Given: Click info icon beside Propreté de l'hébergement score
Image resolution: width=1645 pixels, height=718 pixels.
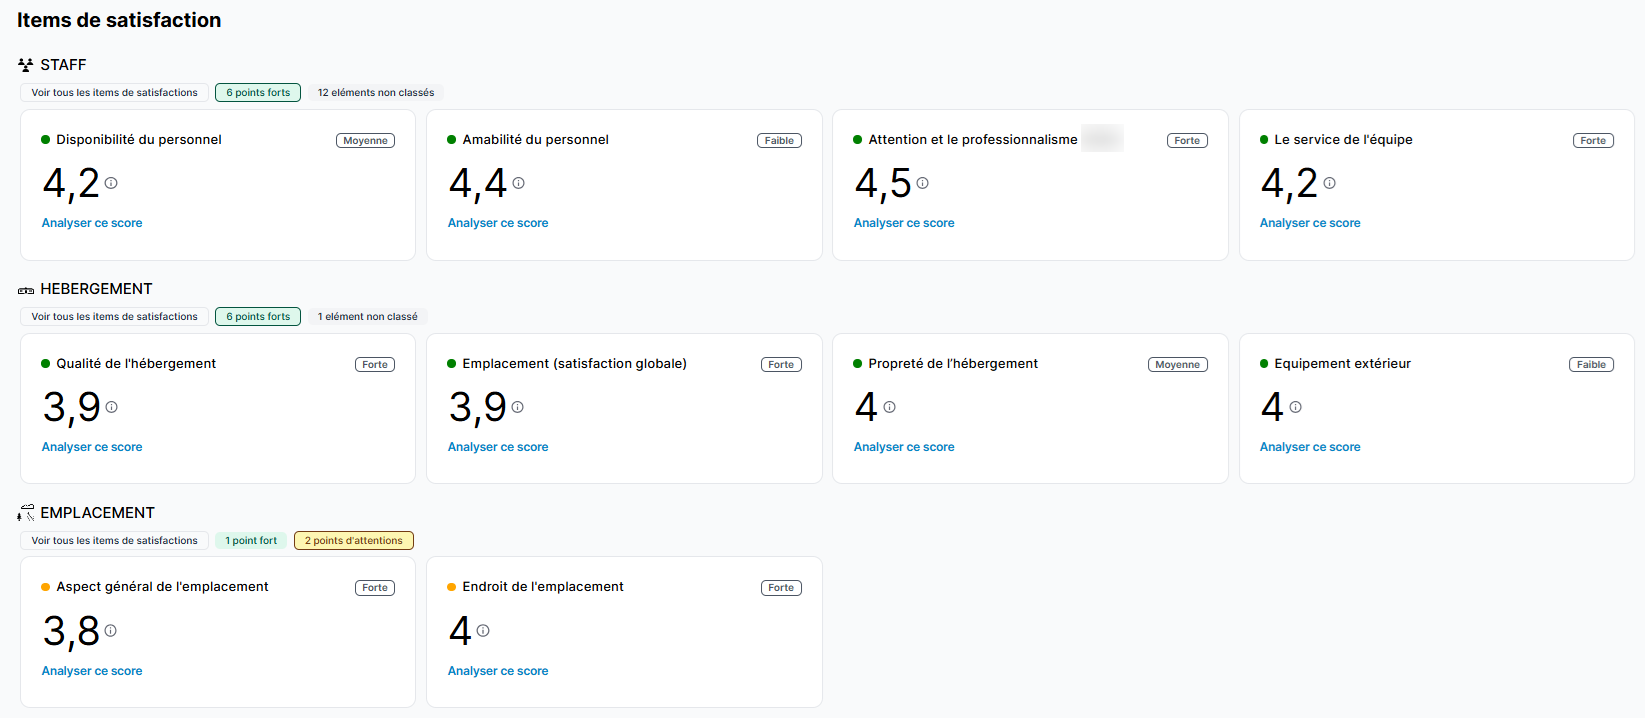Looking at the screenshot, I should point(889,407).
